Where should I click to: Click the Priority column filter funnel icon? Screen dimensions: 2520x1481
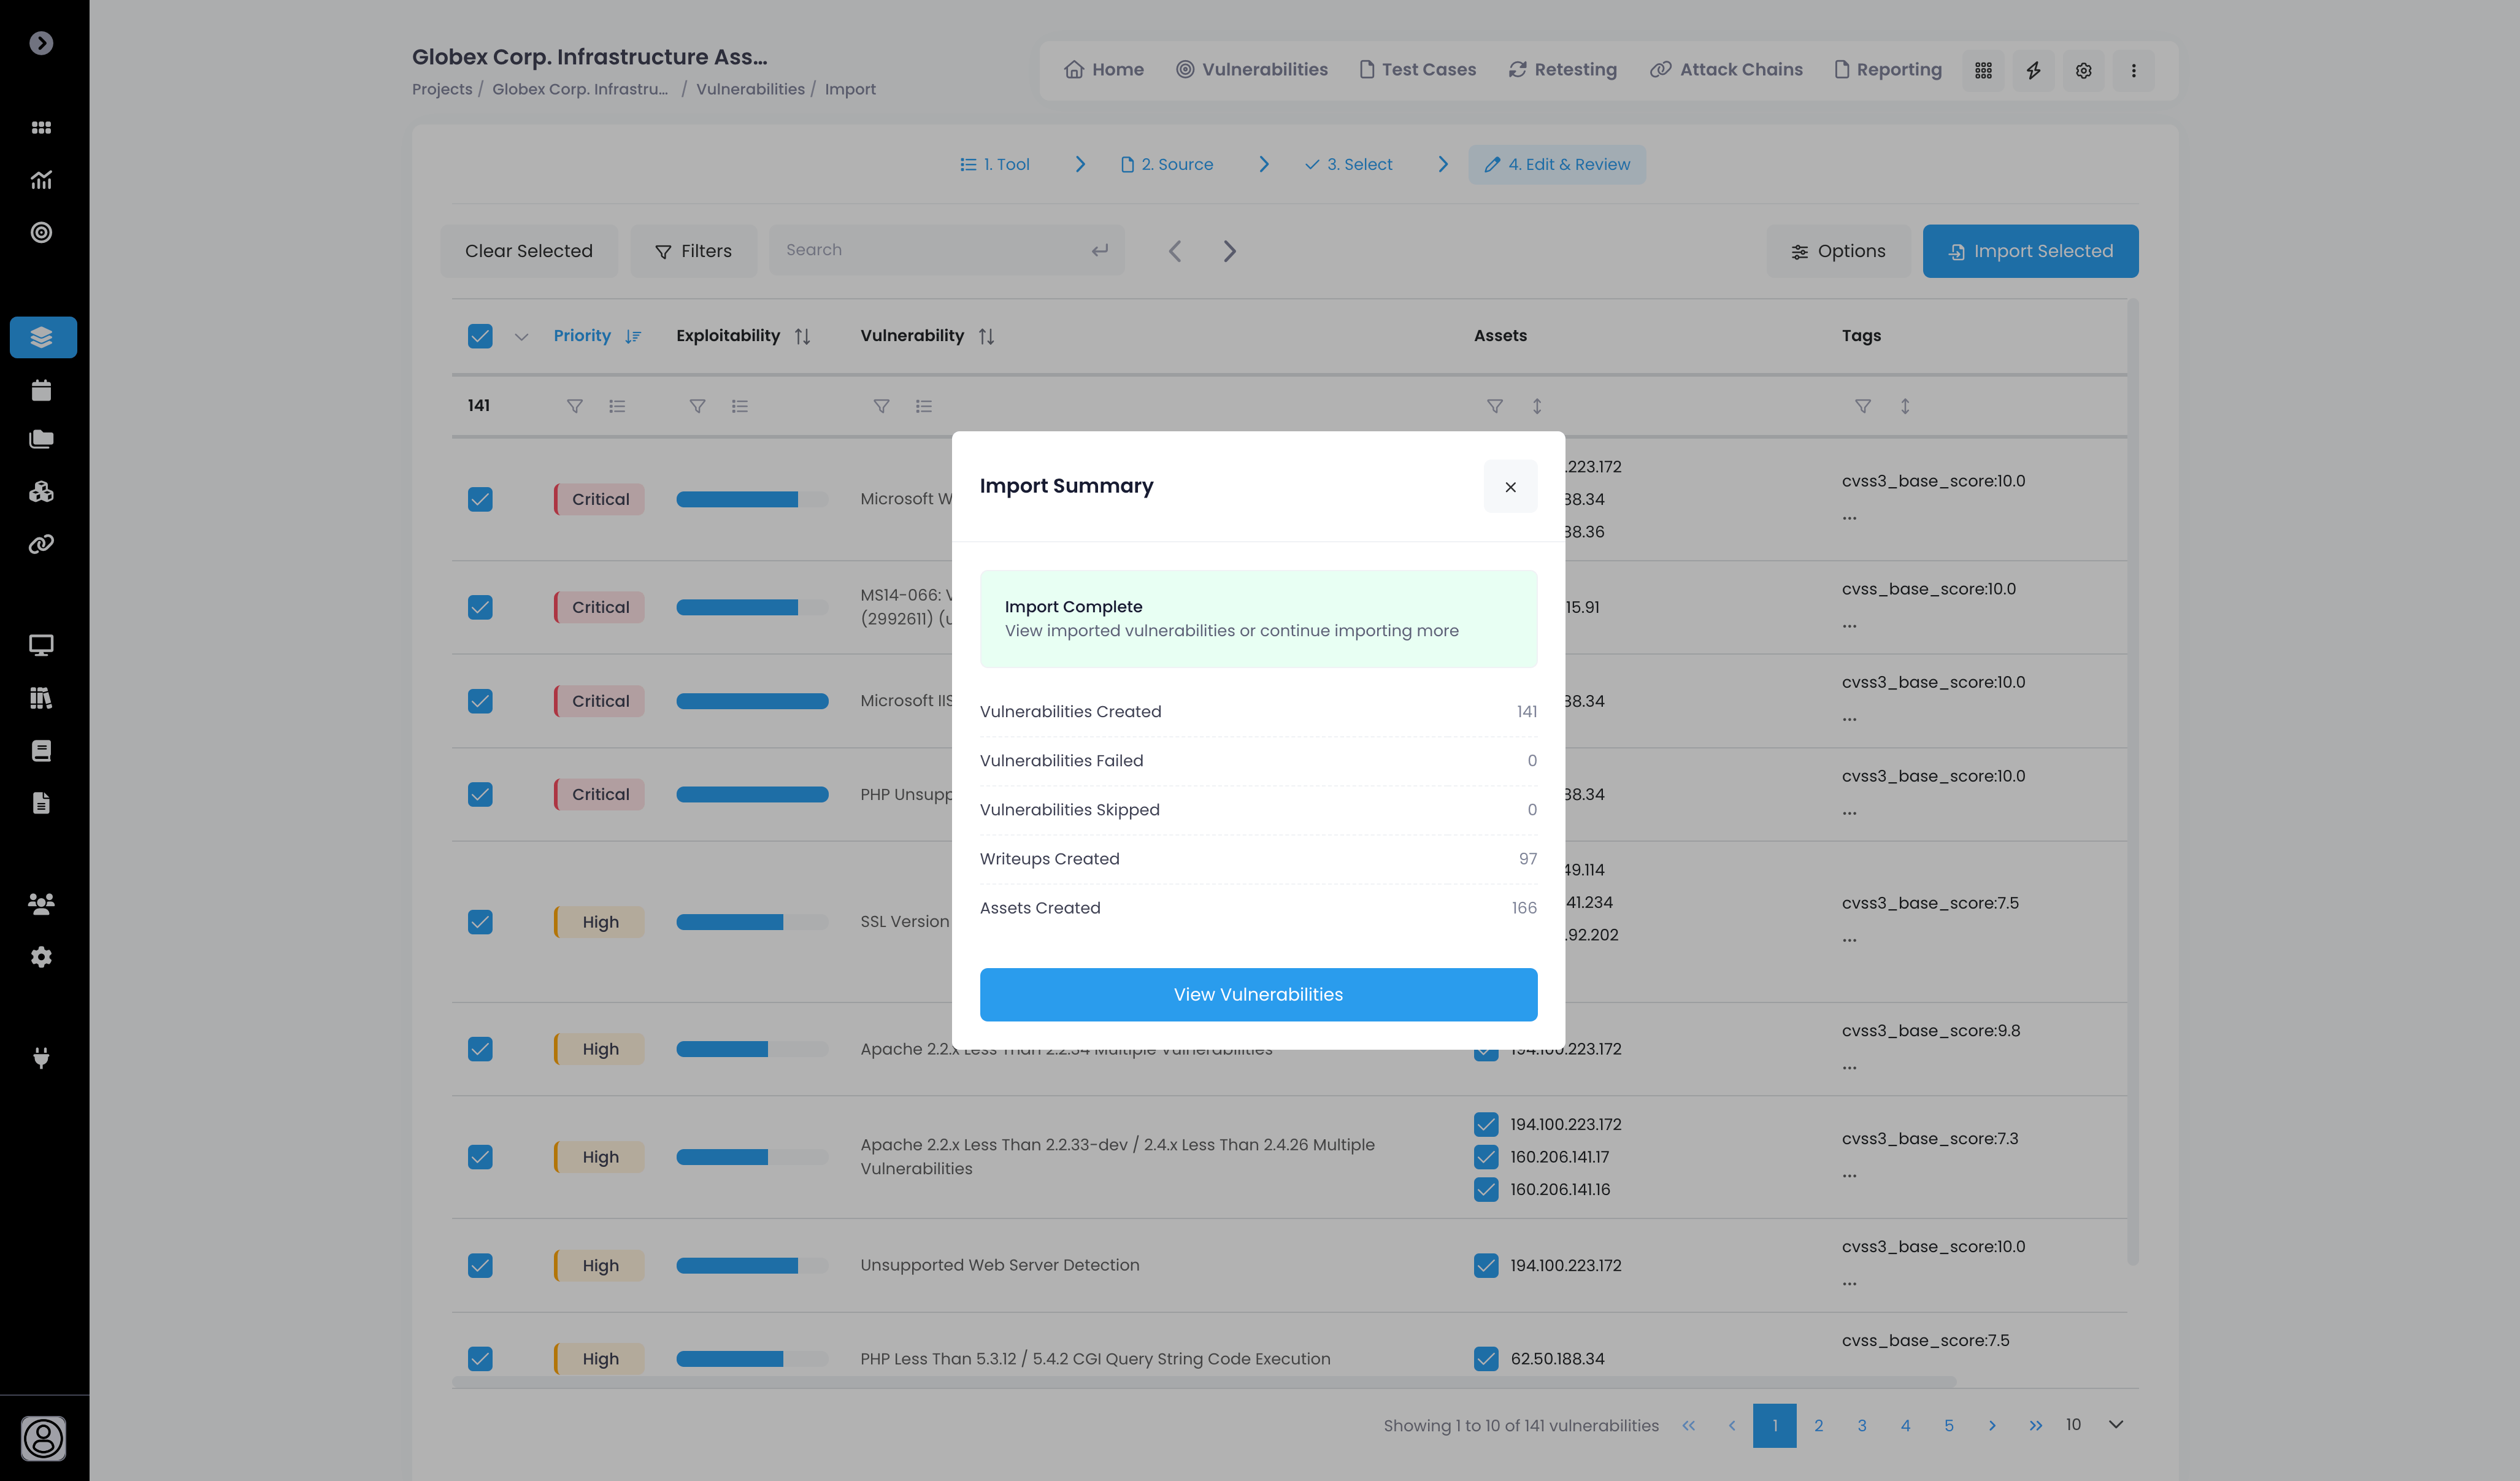coord(574,406)
